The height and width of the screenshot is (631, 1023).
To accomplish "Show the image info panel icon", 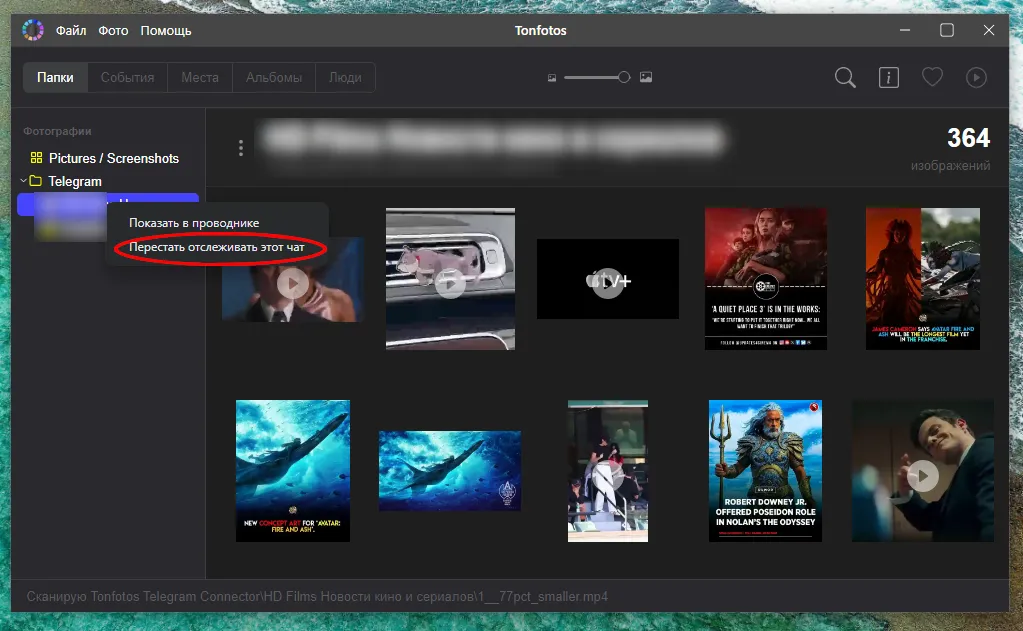I will [888, 78].
